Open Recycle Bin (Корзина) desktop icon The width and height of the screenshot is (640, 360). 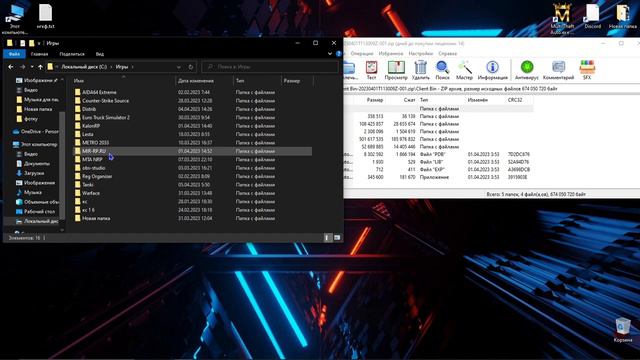pos(623,330)
